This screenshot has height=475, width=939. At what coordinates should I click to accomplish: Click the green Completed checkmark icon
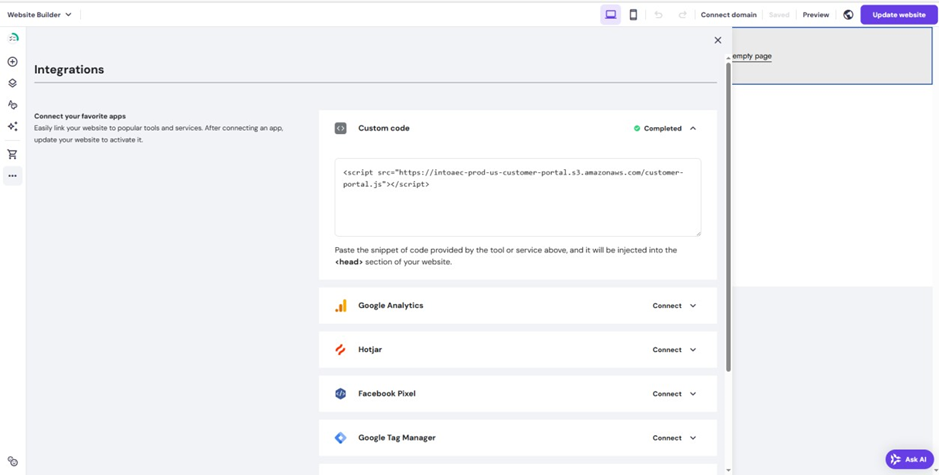(x=637, y=128)
